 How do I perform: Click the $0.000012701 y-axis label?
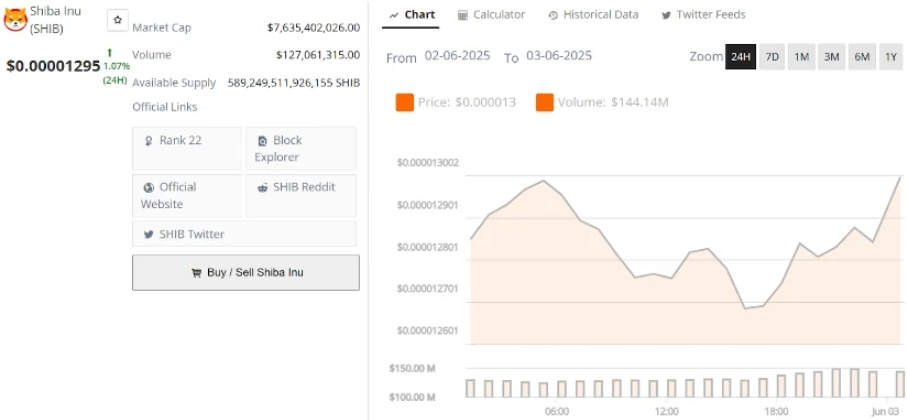coord(427,288)
